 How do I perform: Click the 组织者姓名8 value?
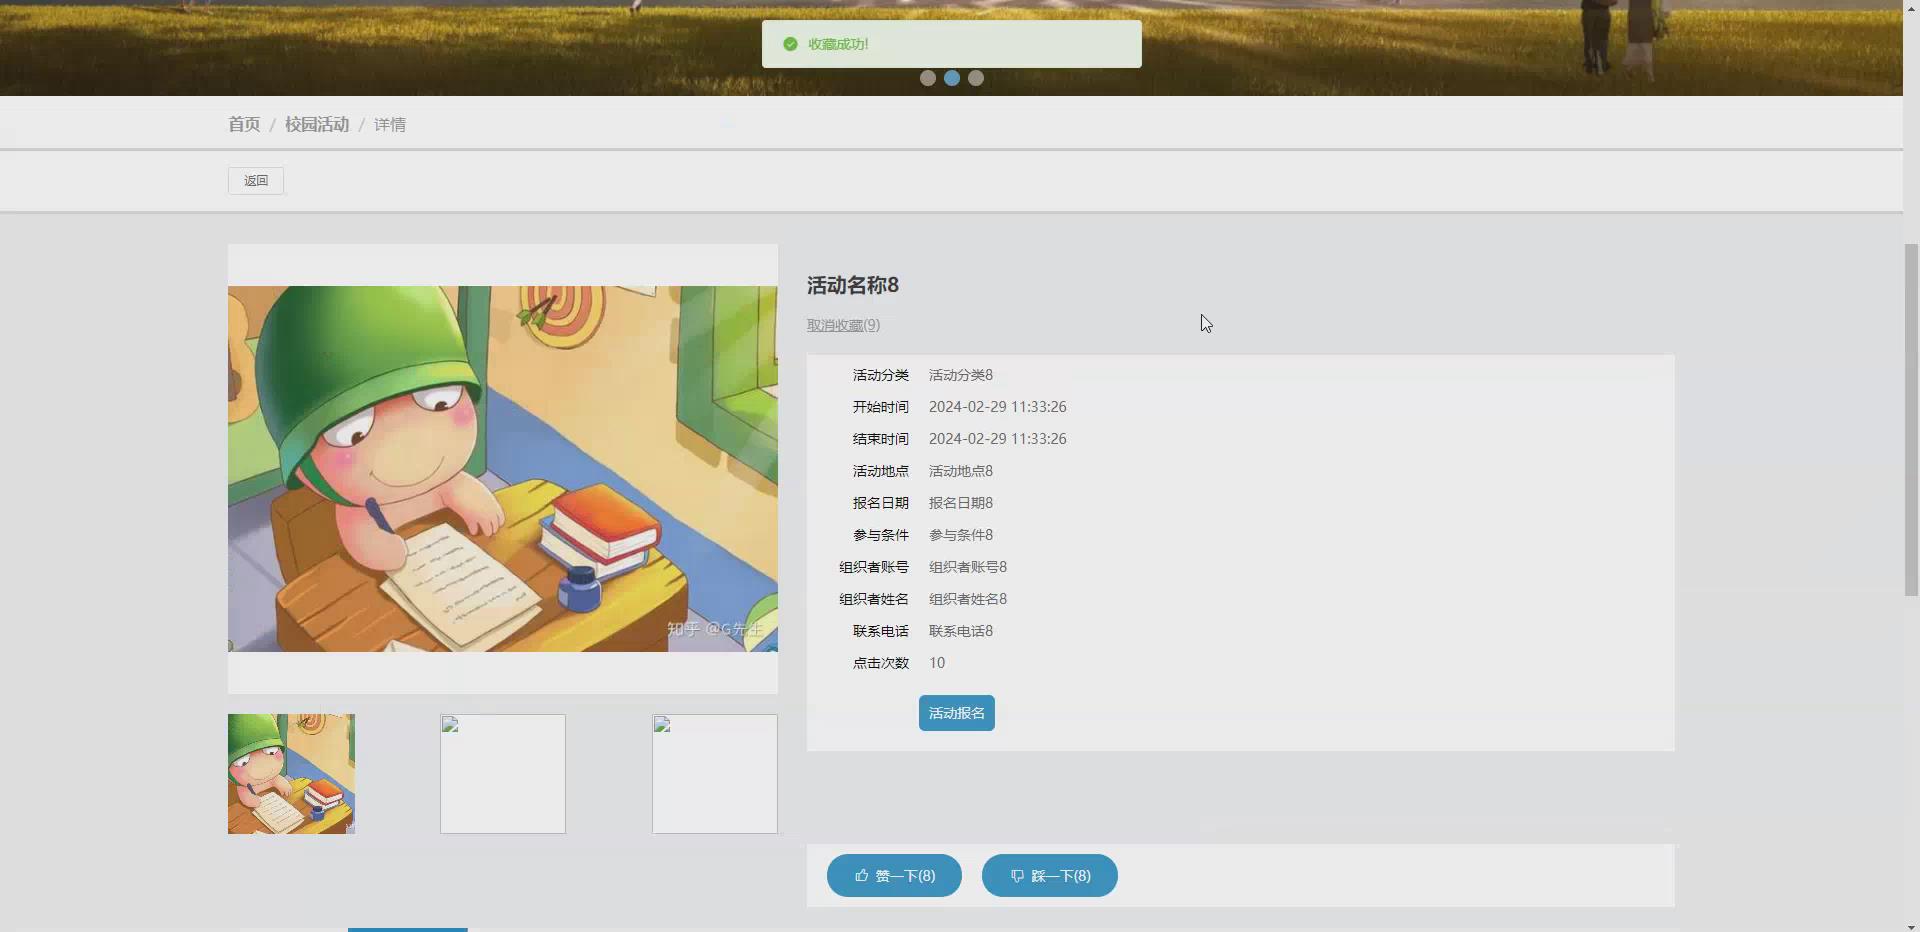pyautogui.click(x=968, y=599)
